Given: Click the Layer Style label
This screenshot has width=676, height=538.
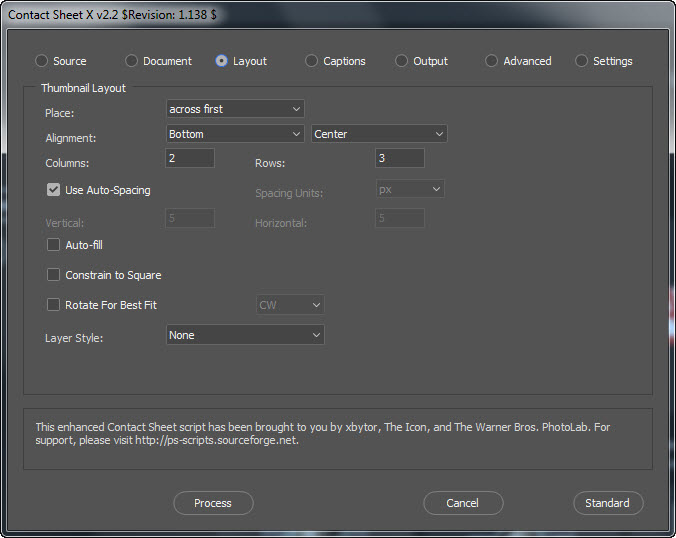Looking at the screenshot, I should pos(74,338).
